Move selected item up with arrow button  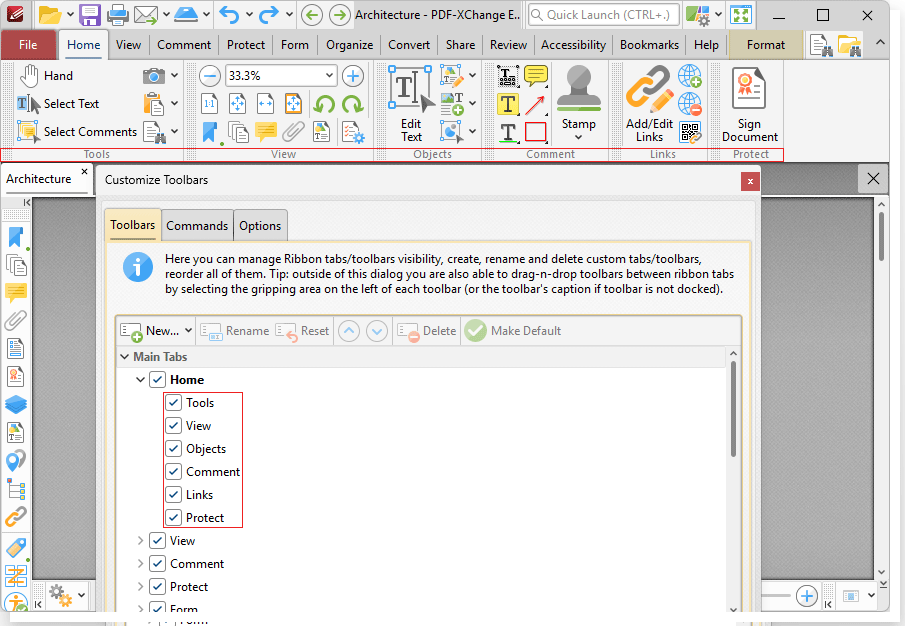tap(349, 331)
